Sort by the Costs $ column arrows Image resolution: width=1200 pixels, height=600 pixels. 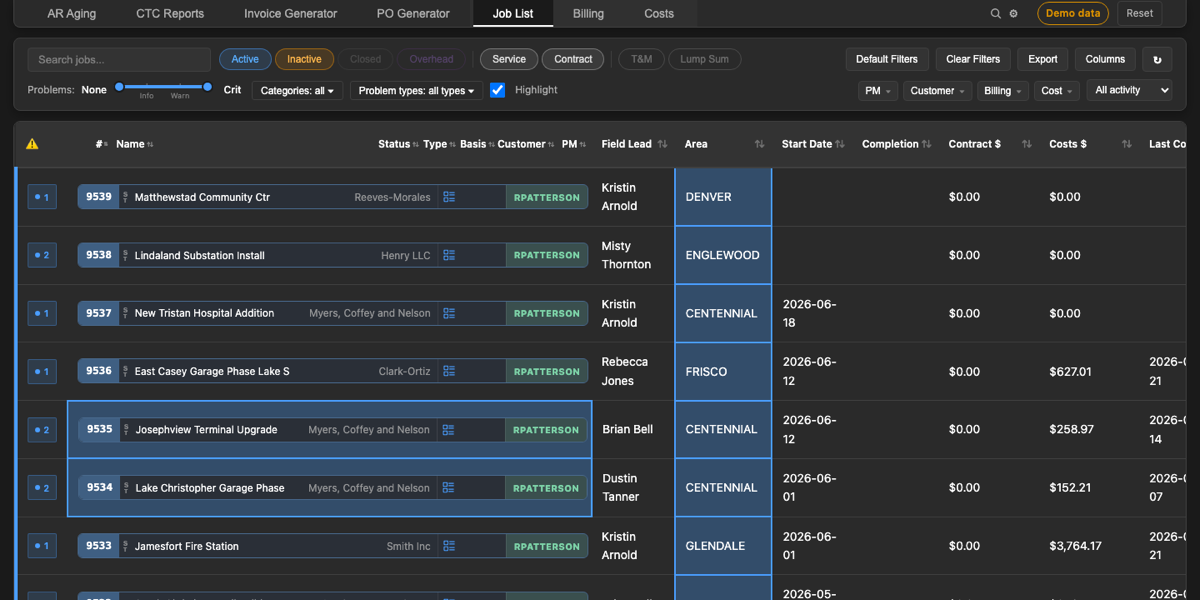click(x=1127, y=144)
